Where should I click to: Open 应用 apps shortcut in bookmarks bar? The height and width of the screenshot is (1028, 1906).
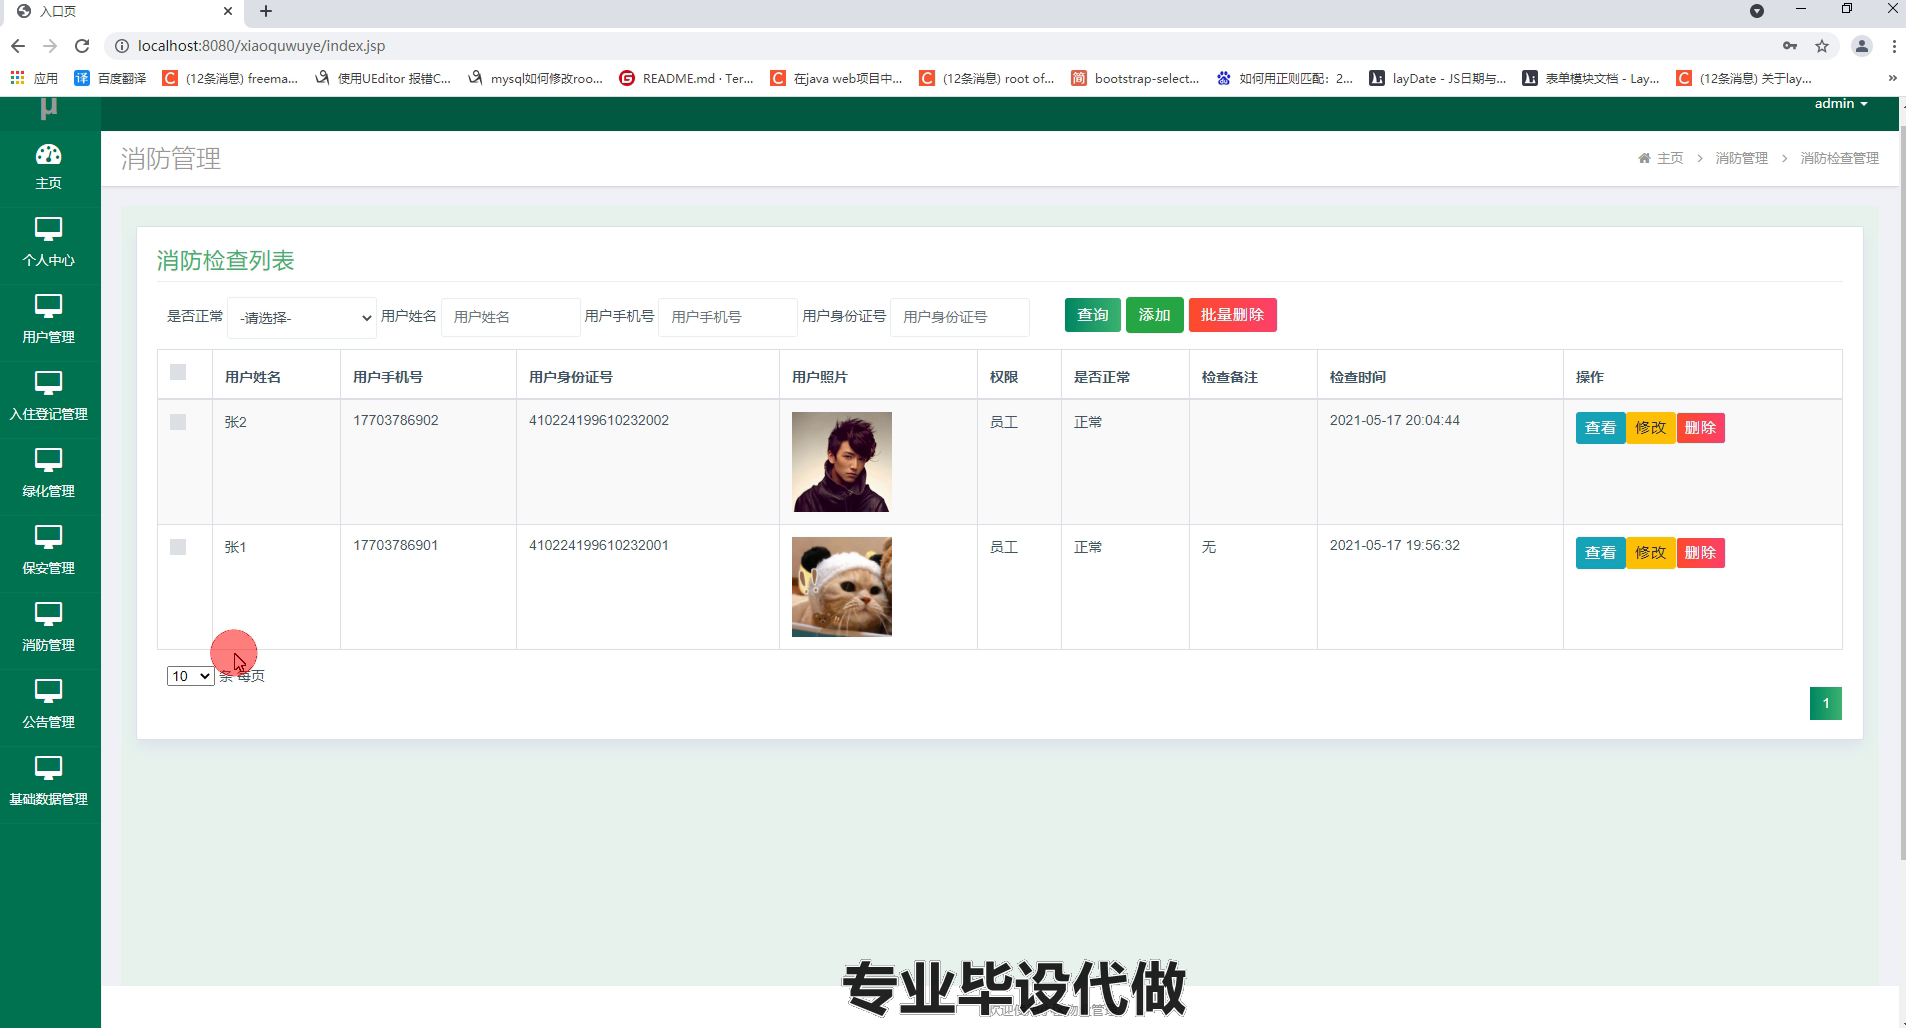34,78
